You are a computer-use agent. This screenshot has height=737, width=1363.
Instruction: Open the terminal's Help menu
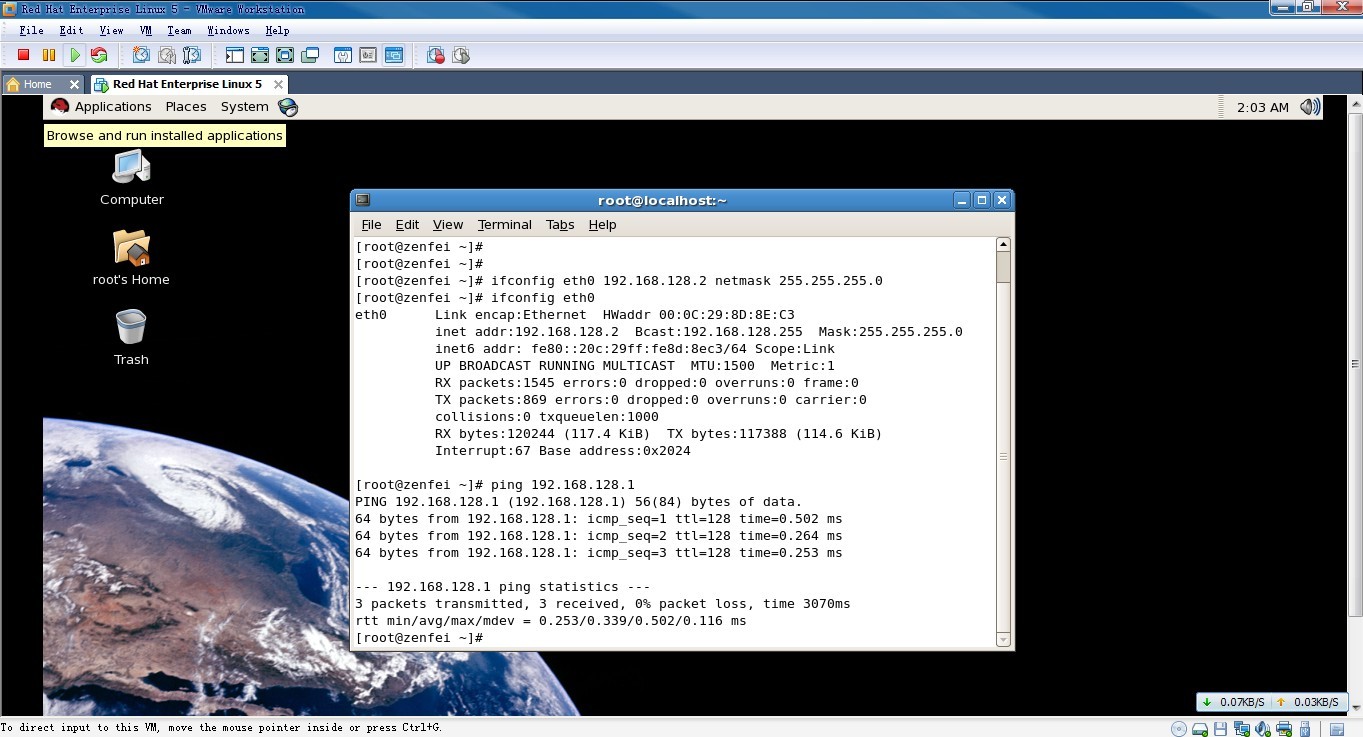(x=602, y=225)
